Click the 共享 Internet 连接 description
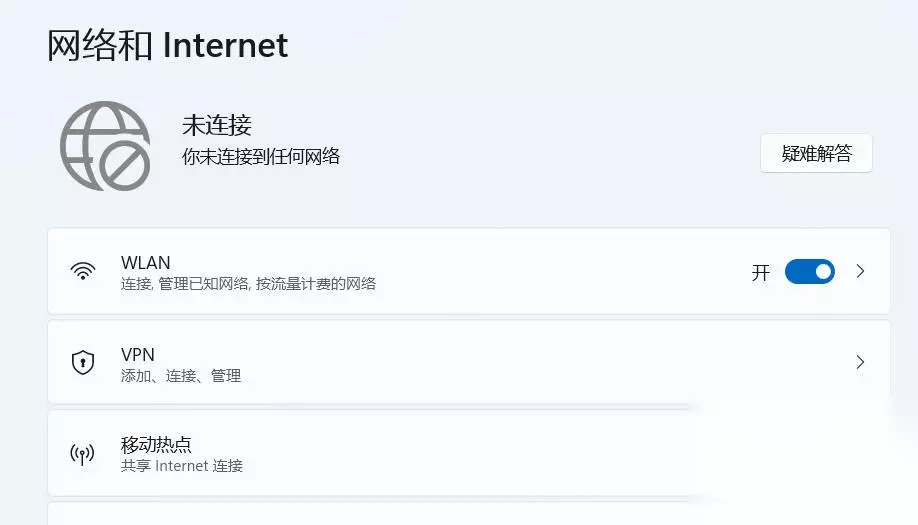Viewport: 918px width, 525px height. 182,466
